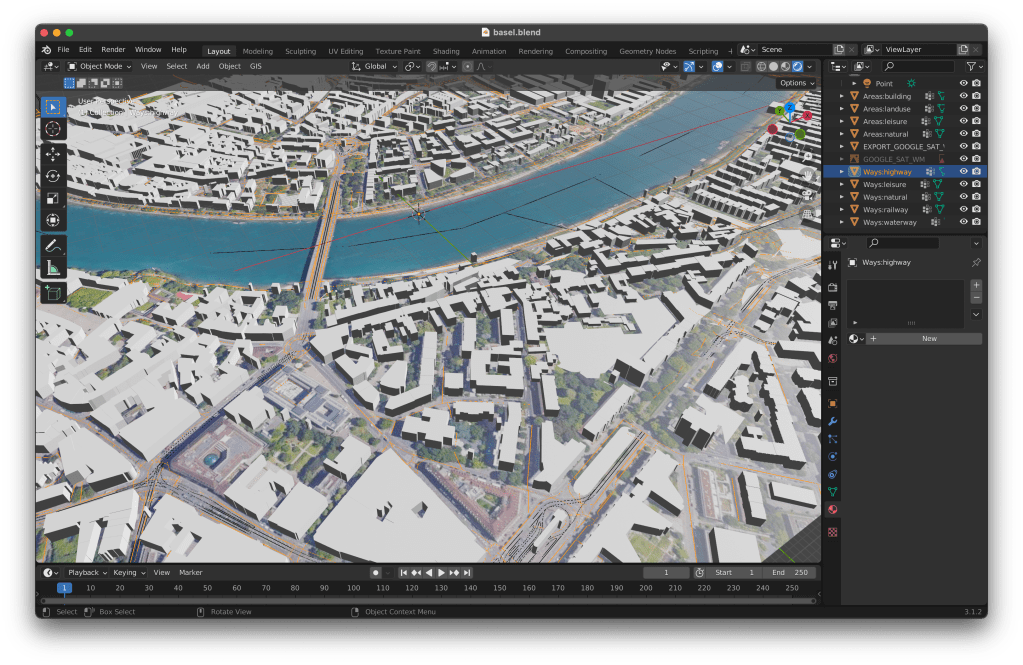Pick the Annotate pencil tool
The width and height of the screenshot is (1023, 665).
[x=53, y=245]
